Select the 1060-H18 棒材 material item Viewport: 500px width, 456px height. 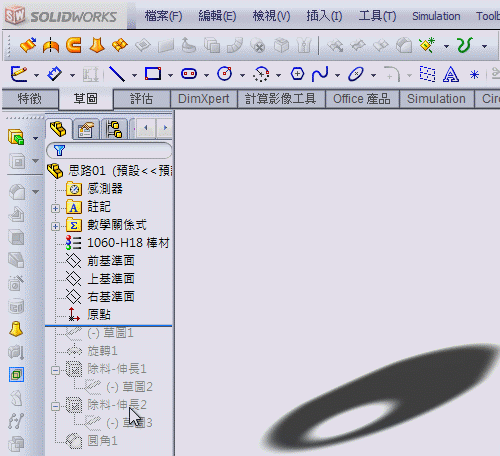117,243
